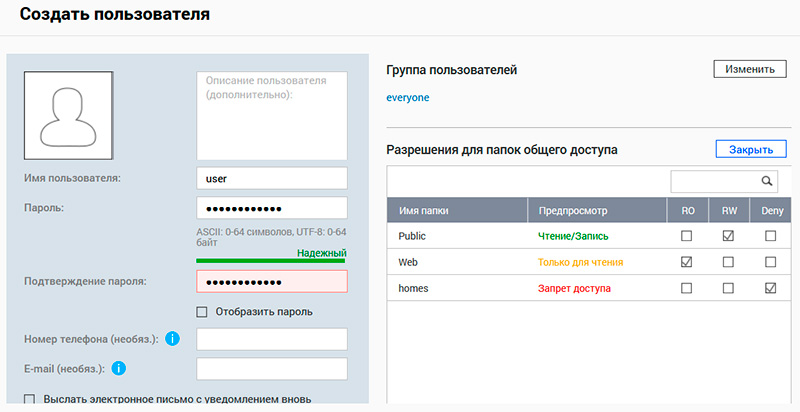Uncheck Deny permission for homes folder
800x412 pixels.
(x=769, y=288)
